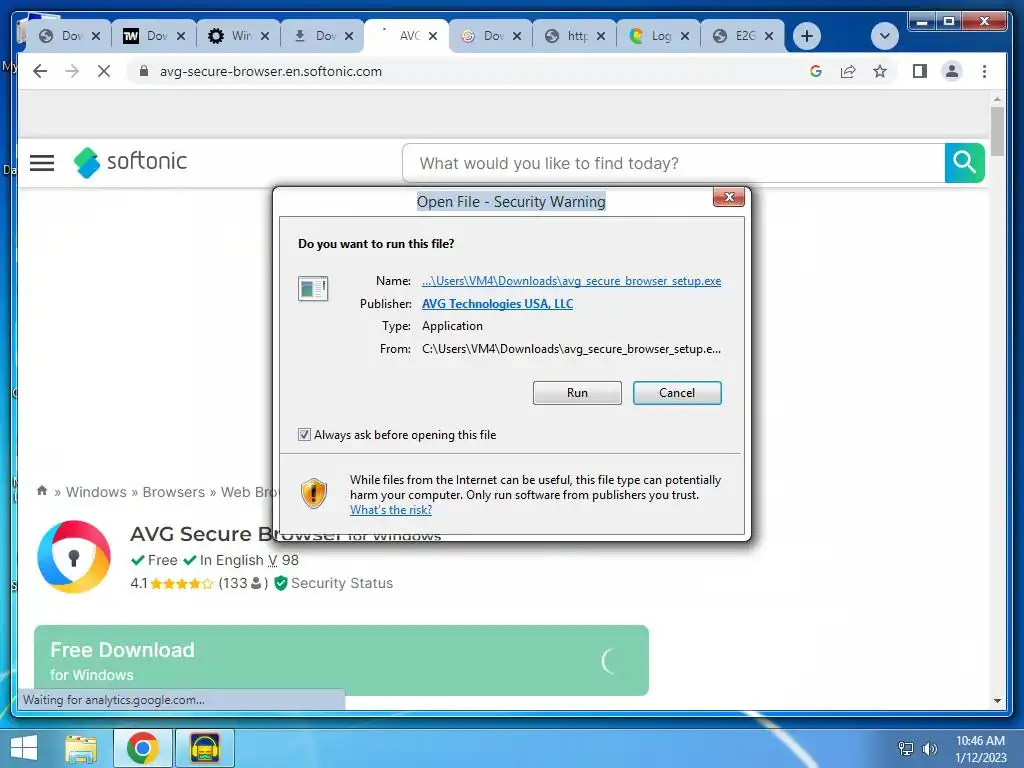Open AVG Technologies USA, LLC publisher link
The width and height of the screenshot is (1024, 768).
pos(497,304)
